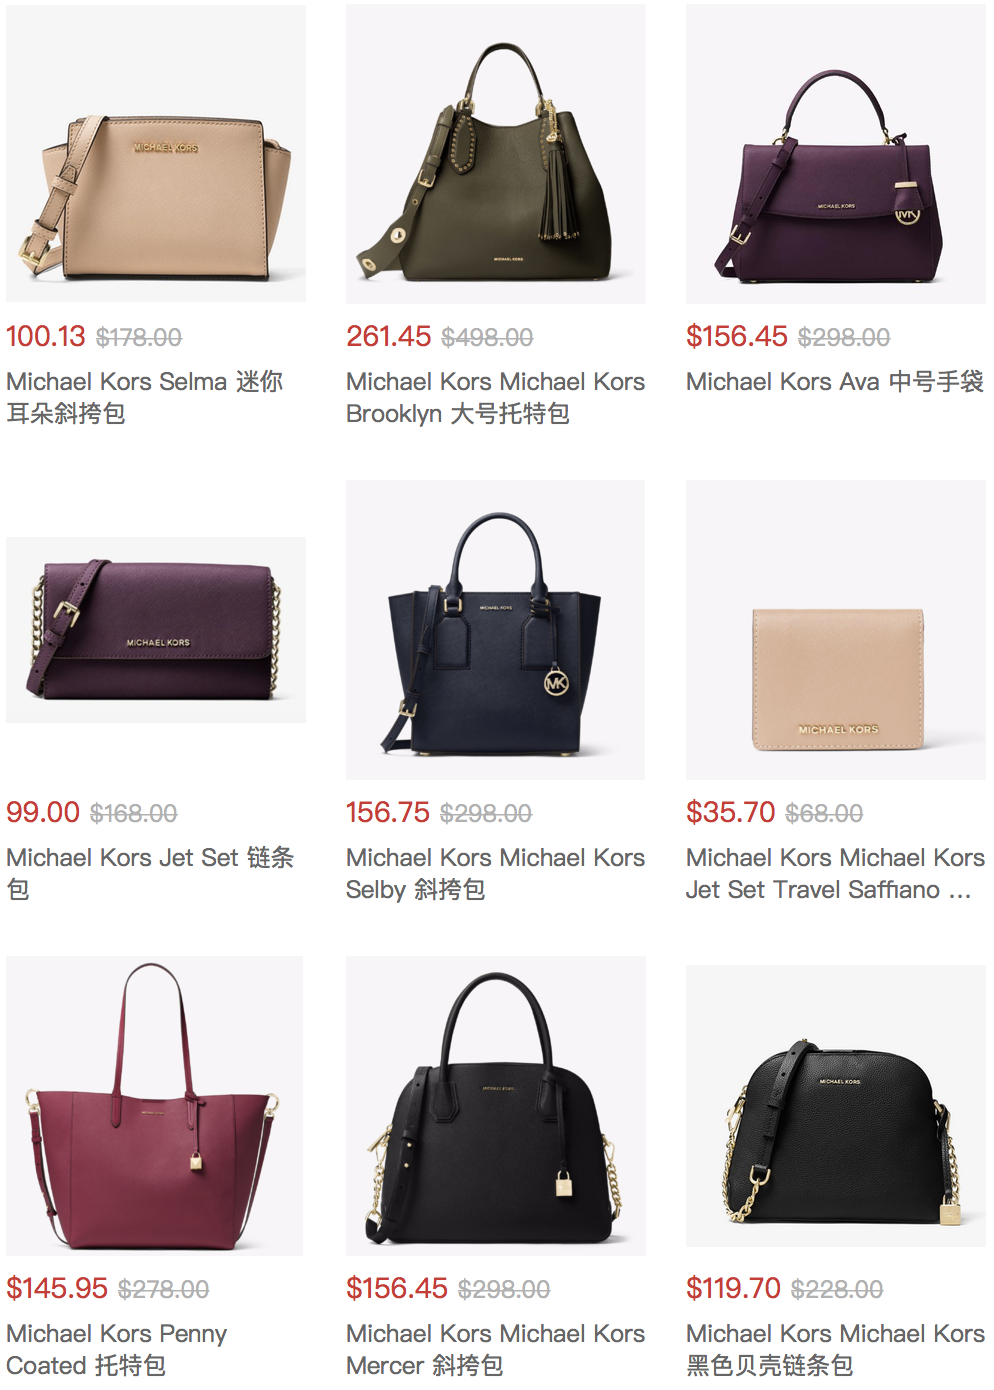Click the Michael Kors Mercer 斜挎包 title

[495, 1349]
